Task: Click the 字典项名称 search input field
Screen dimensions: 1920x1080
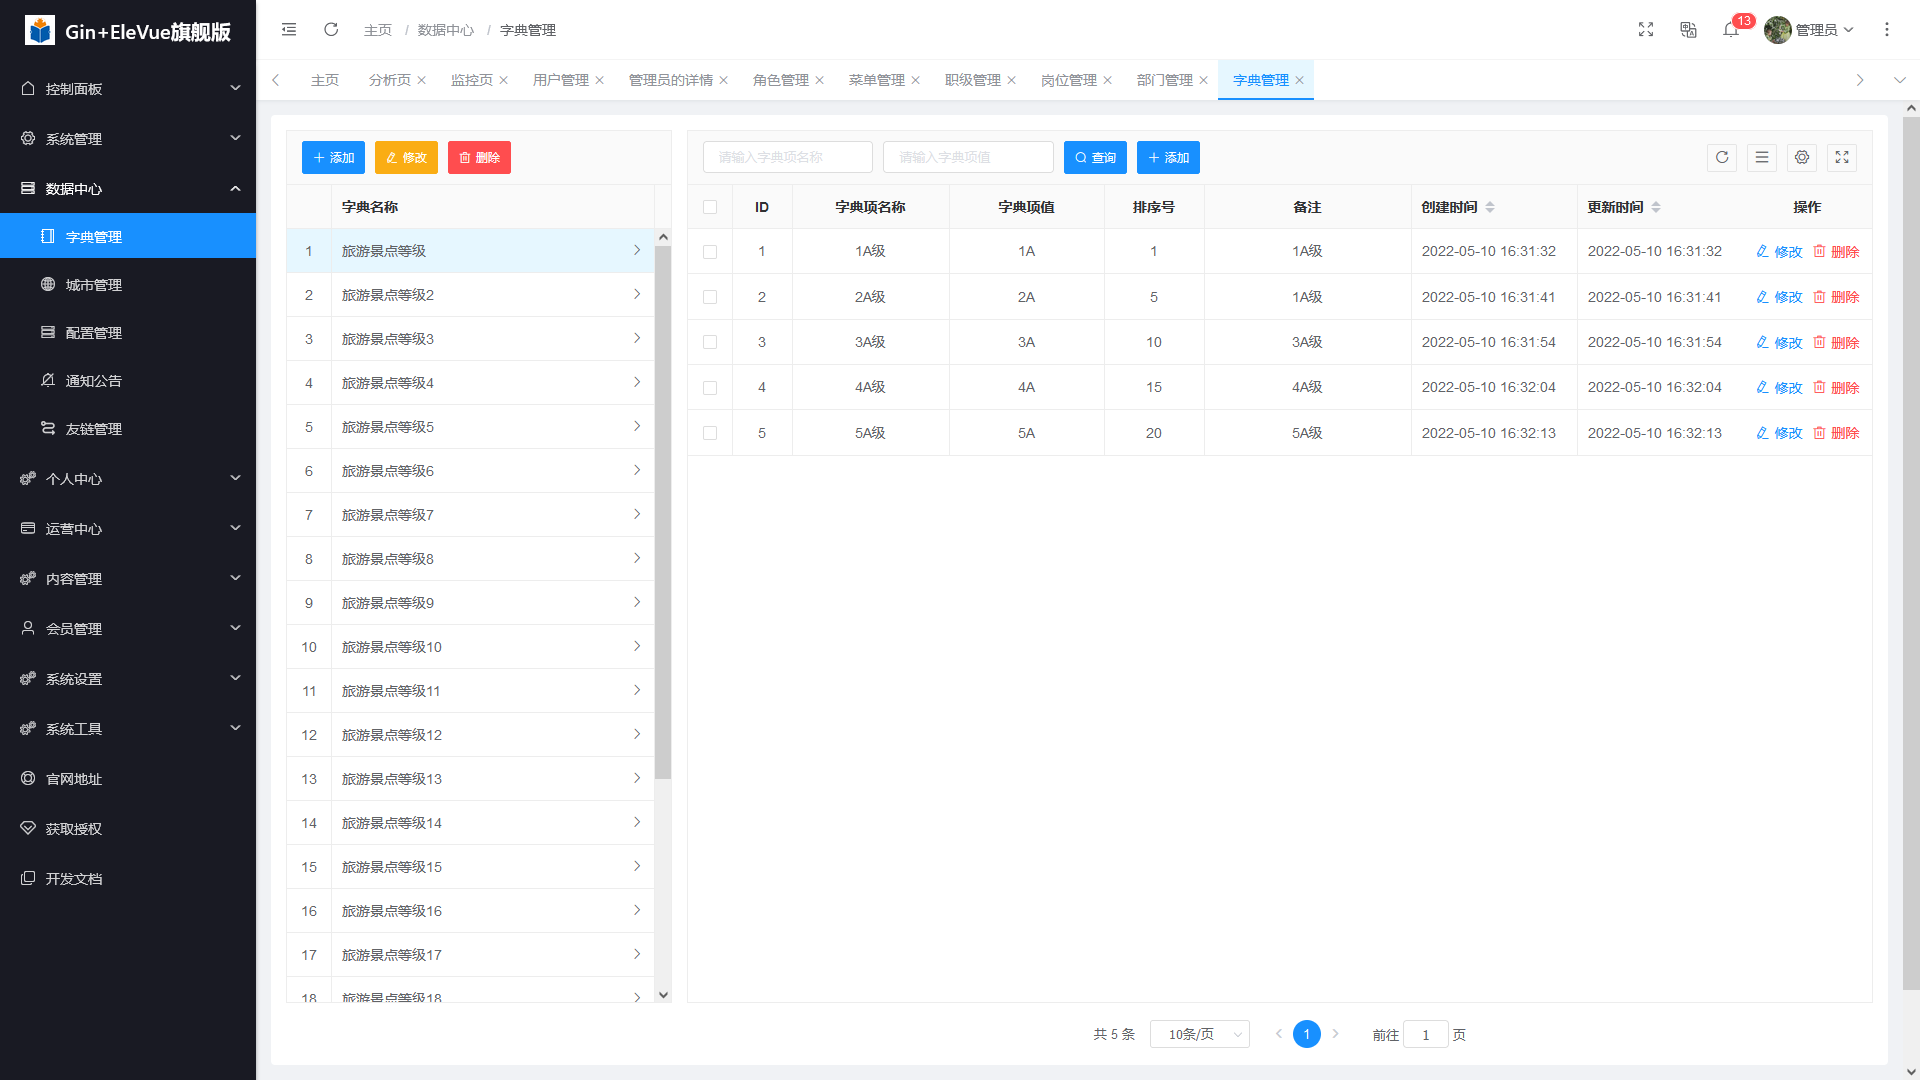Action: pos(788,157)
